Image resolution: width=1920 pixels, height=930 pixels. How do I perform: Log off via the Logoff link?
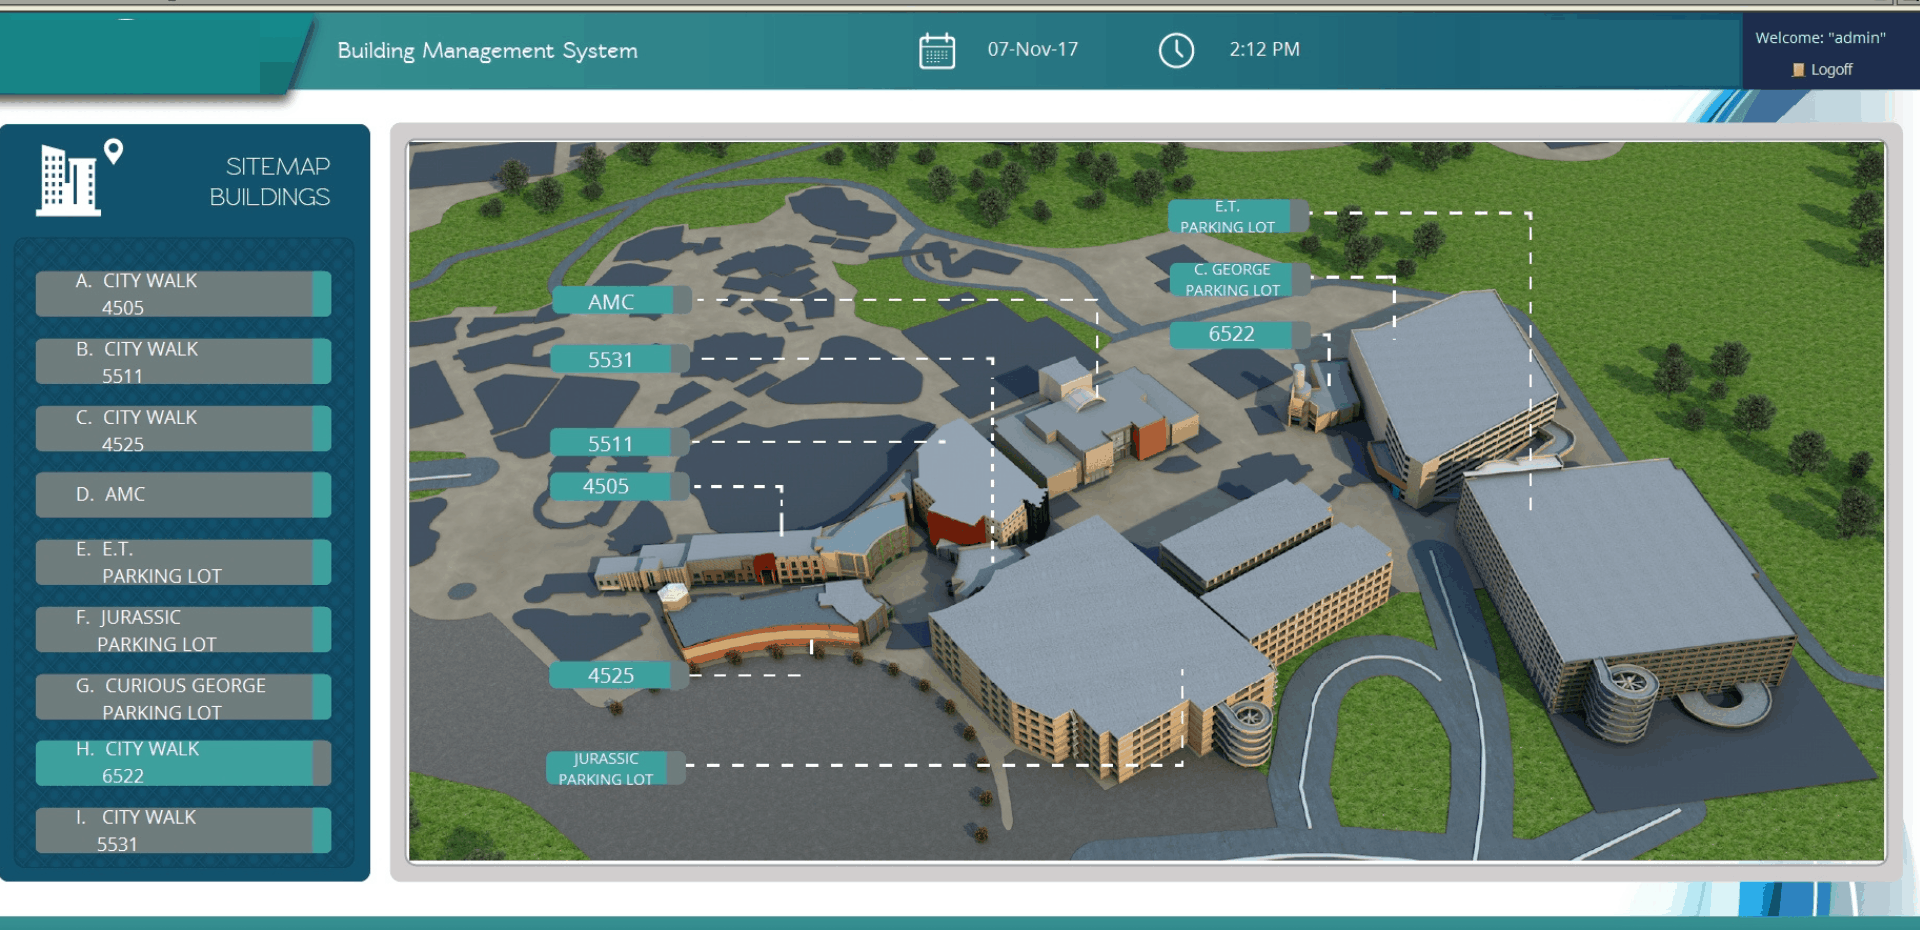1831,70
